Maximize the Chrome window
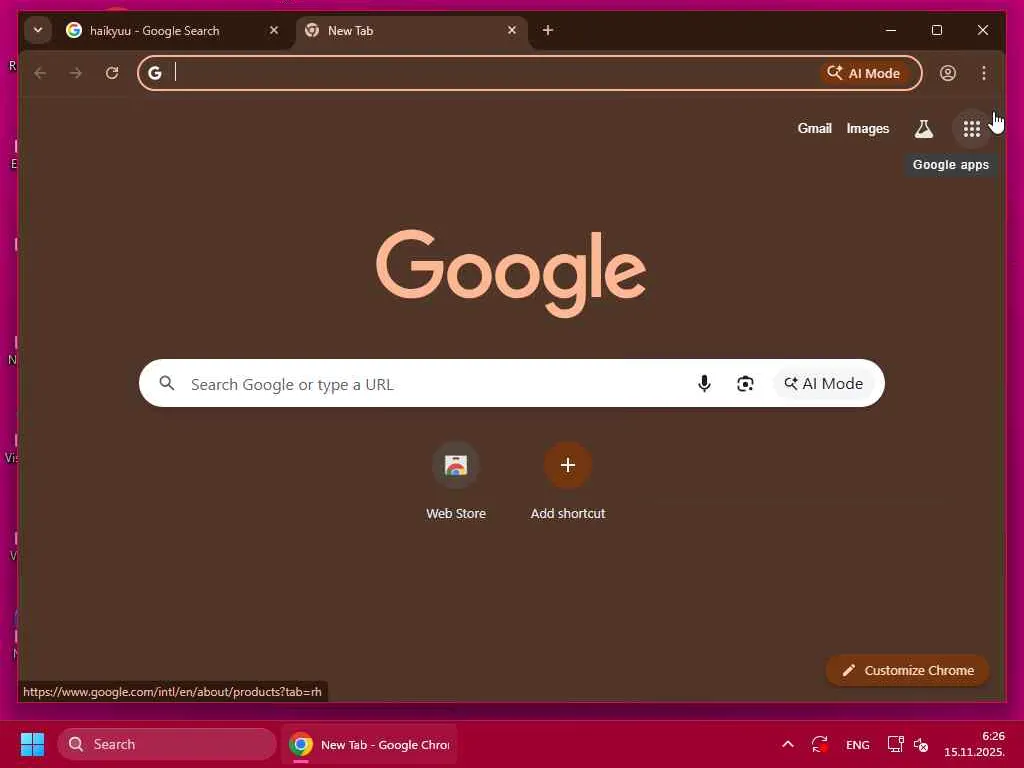 (936, 30)
